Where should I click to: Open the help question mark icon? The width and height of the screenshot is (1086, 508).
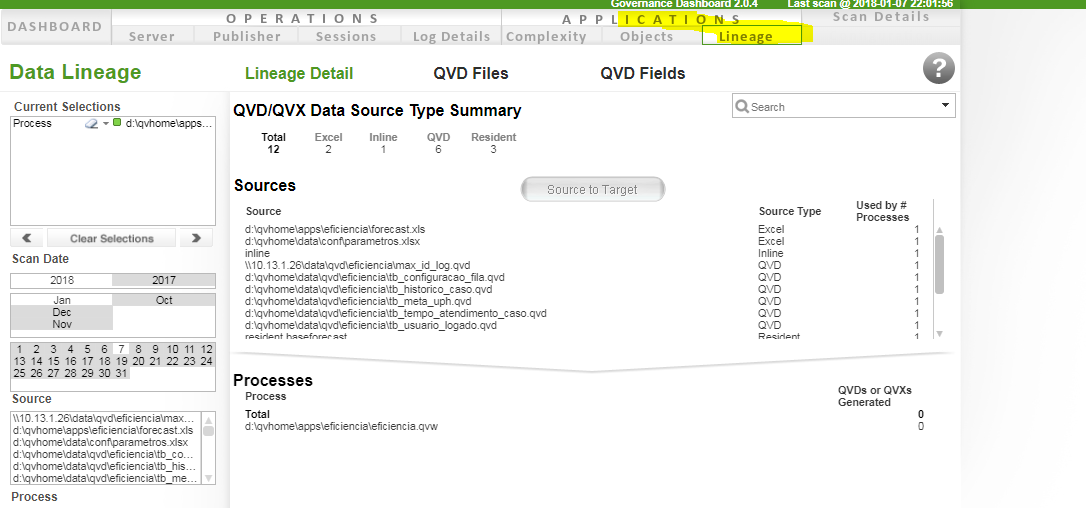tap(938, 68)
